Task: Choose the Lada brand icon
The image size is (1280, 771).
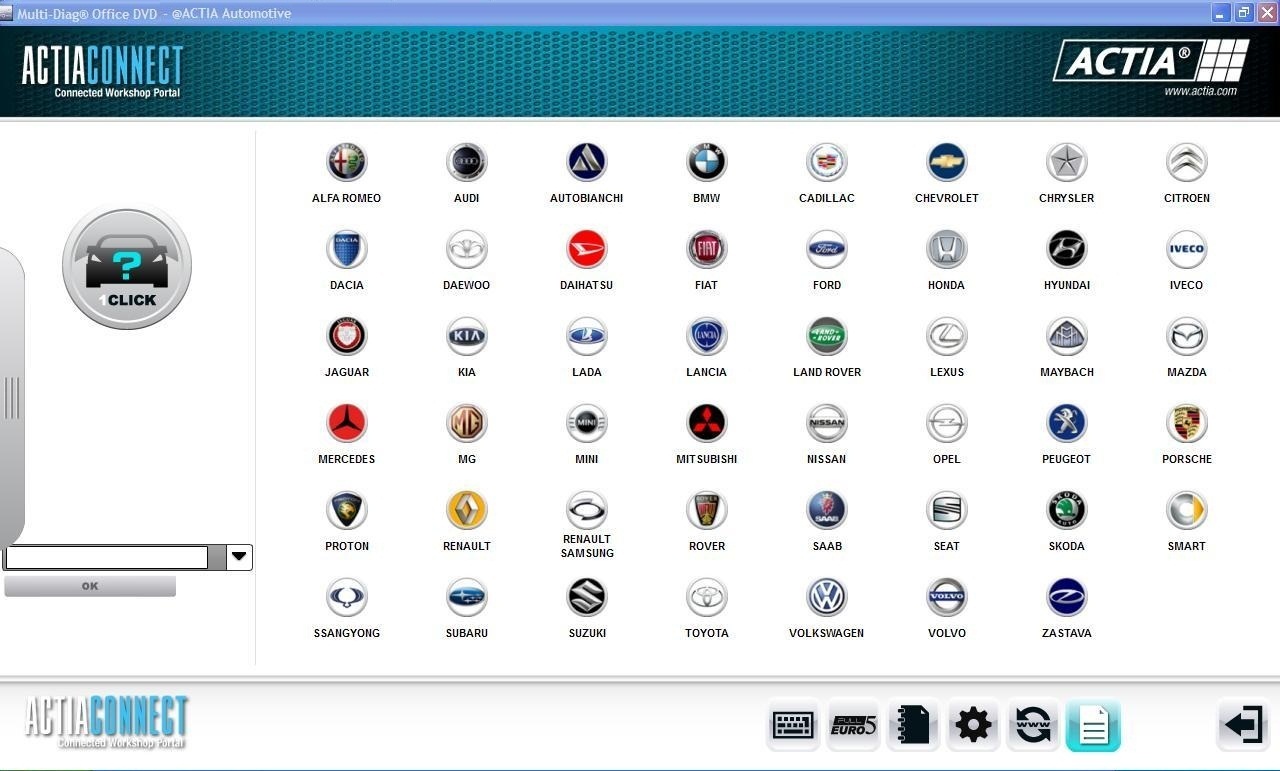Action: pyautogui.click(x=587, y=336)
